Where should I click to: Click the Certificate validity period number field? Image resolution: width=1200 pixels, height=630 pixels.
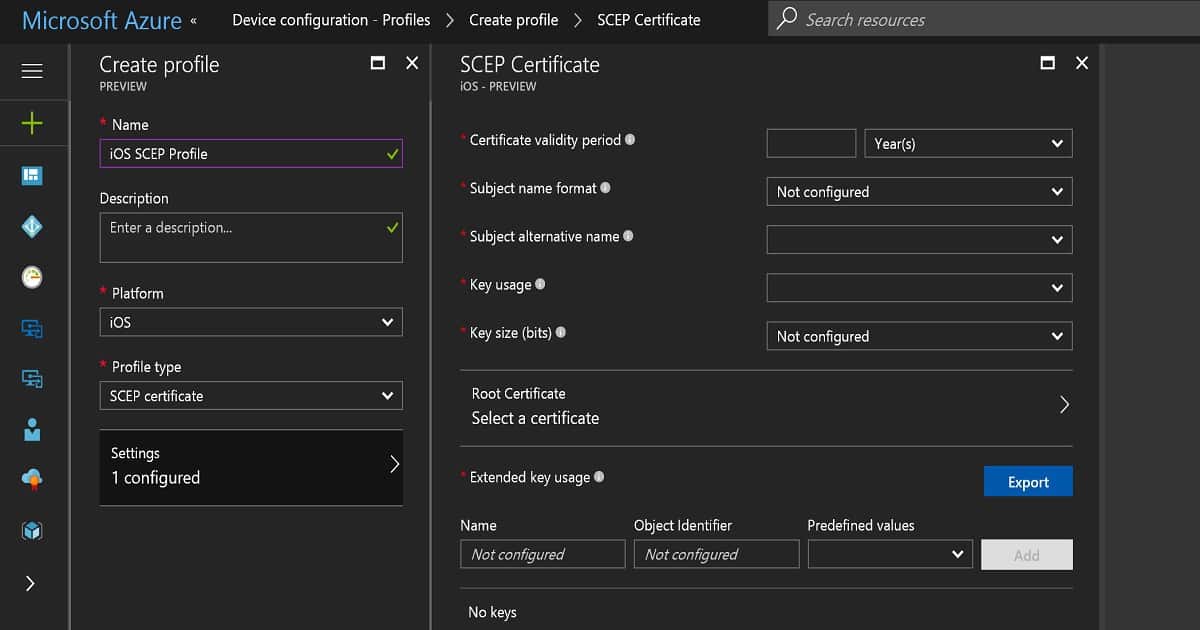(811, 143)
